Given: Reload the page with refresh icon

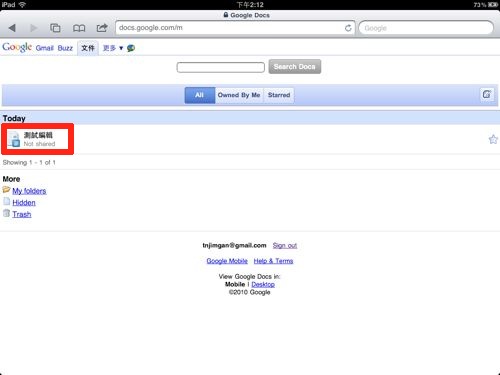Looking at the screenshot, I should (x=348, y=28).
